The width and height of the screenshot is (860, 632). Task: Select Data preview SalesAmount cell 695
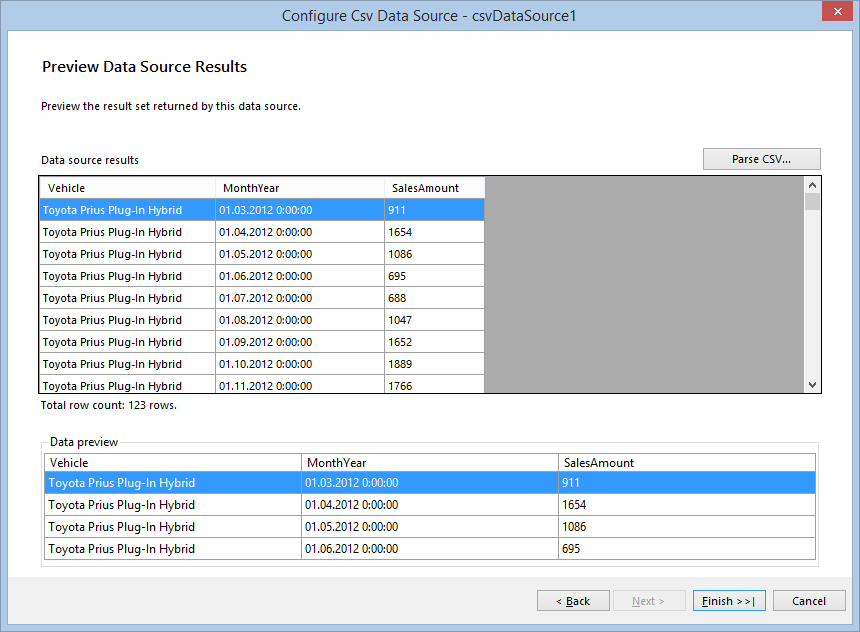point(687,549)
